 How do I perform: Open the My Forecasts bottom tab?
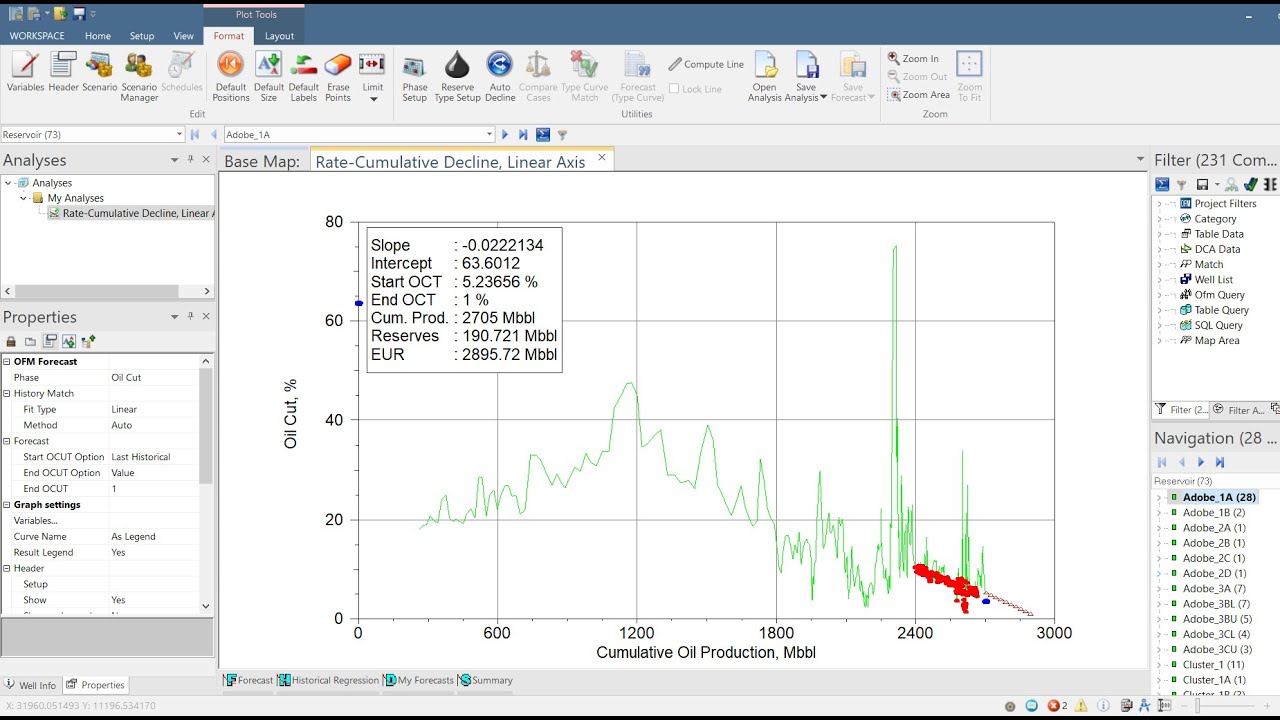point(419,680)
